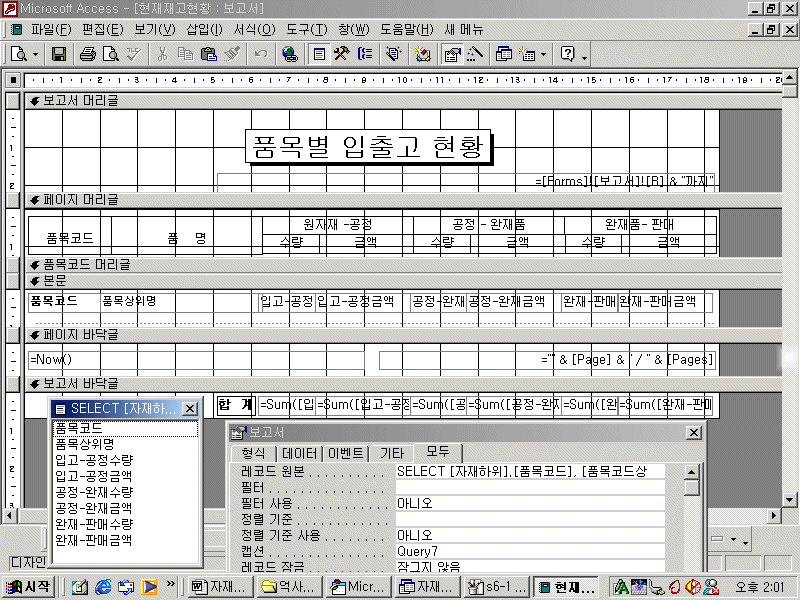This screenshot has height=600, width=800.
Task: Expand the New Object dropdown arrow
Action: (x=543, y=54)
